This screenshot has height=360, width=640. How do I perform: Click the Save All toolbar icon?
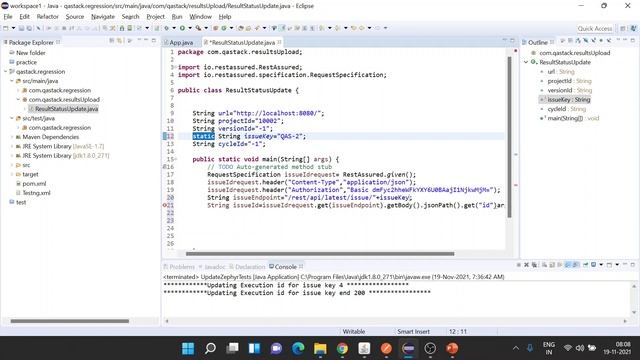(29, 28)
